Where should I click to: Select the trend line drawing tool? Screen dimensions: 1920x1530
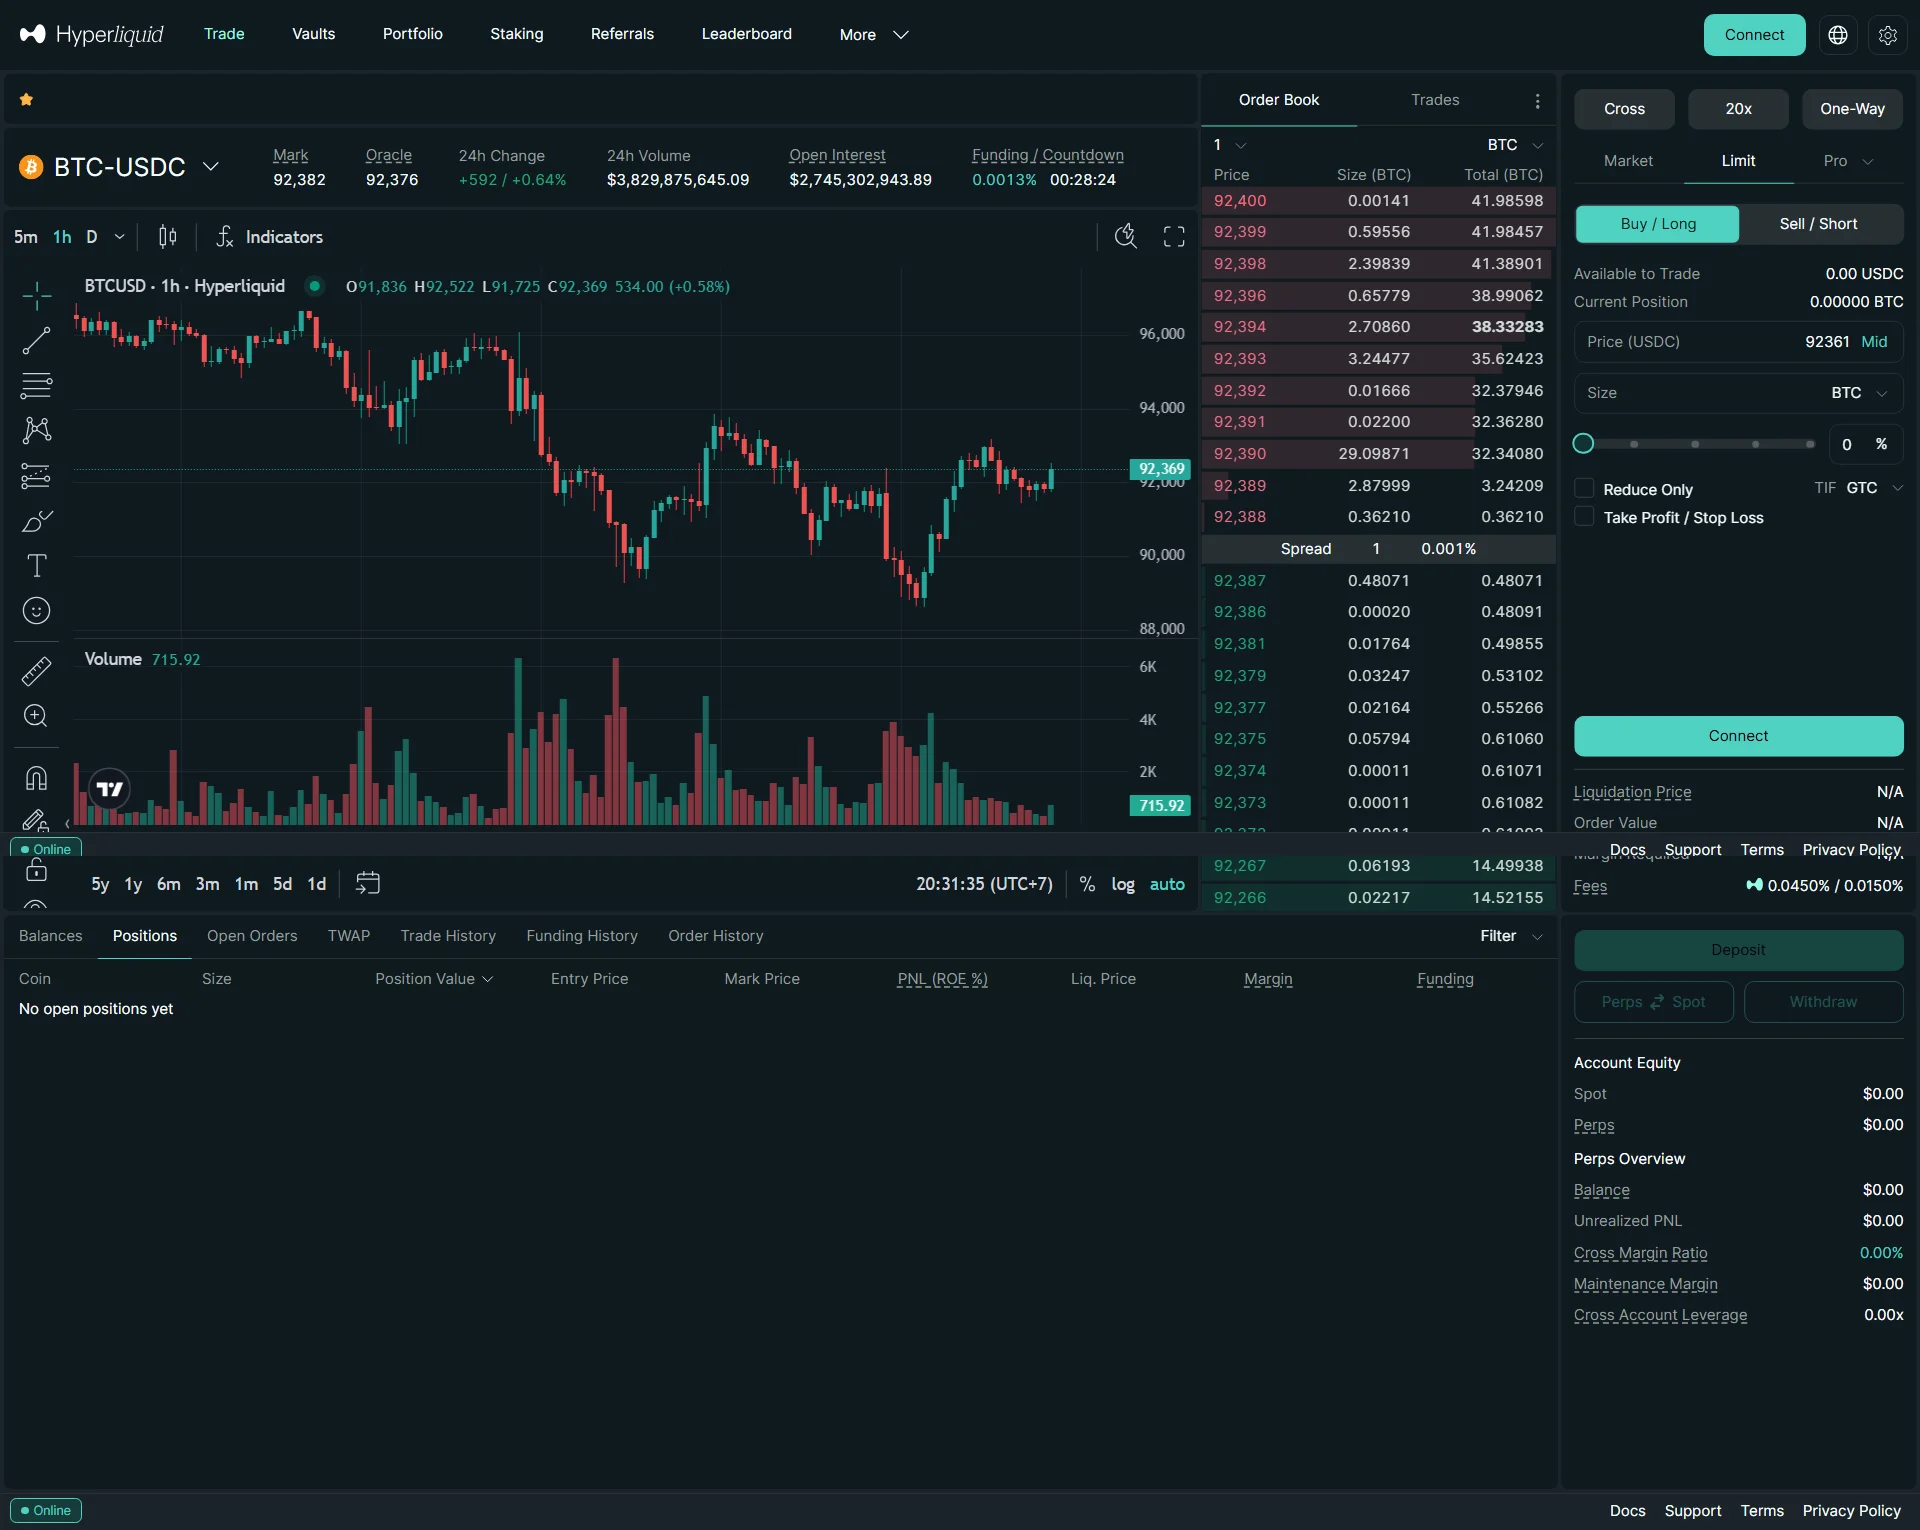tap(36, 340)
